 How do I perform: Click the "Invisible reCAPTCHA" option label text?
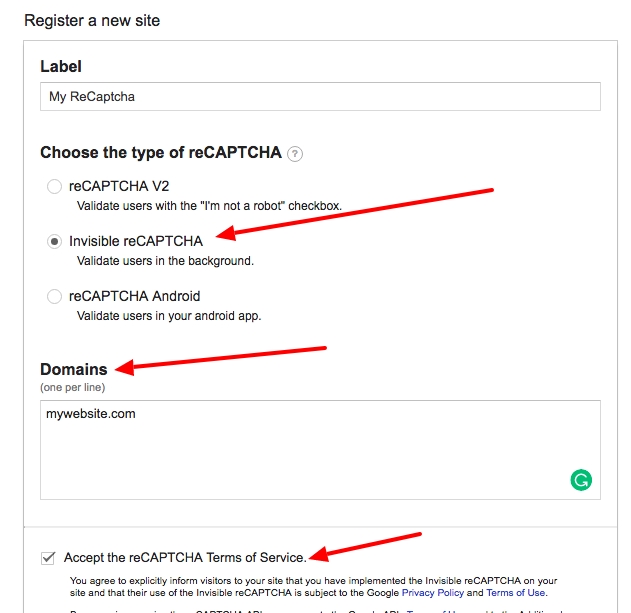pyautogui.click(x=136, y=241)
